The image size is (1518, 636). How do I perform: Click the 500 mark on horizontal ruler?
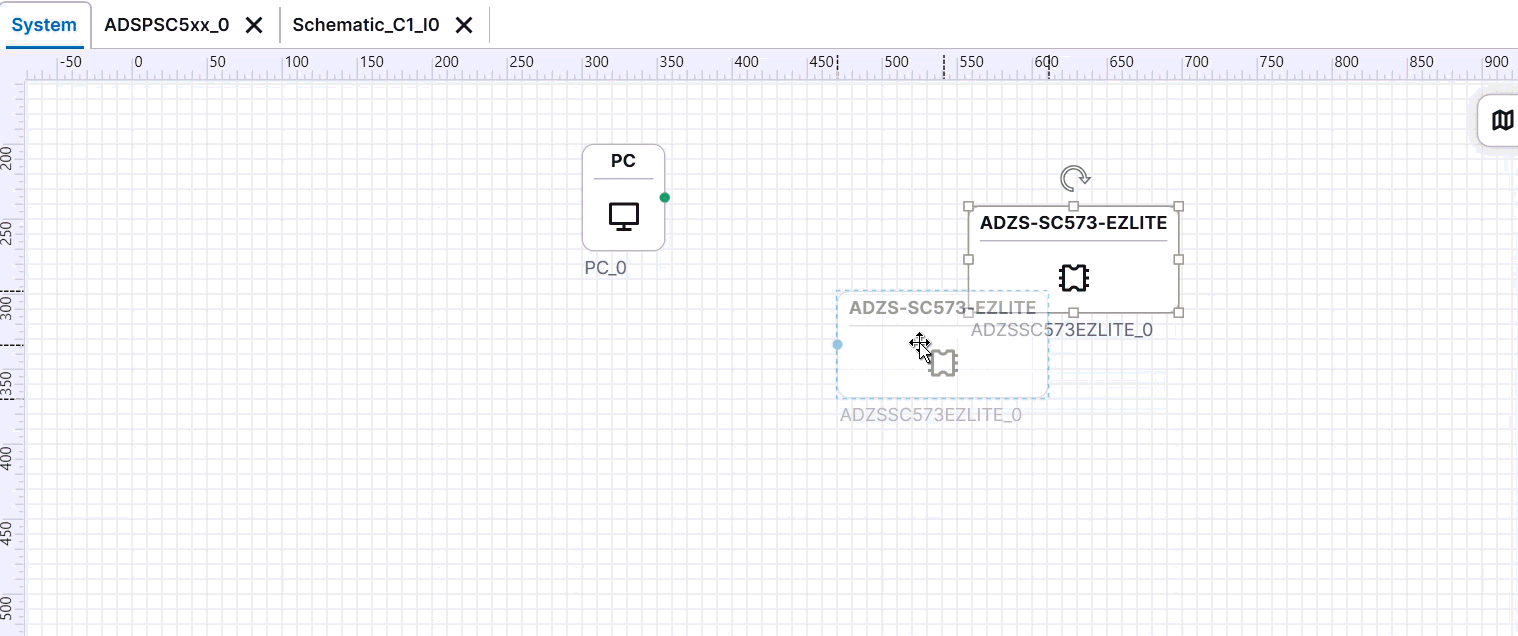[896, 62]
